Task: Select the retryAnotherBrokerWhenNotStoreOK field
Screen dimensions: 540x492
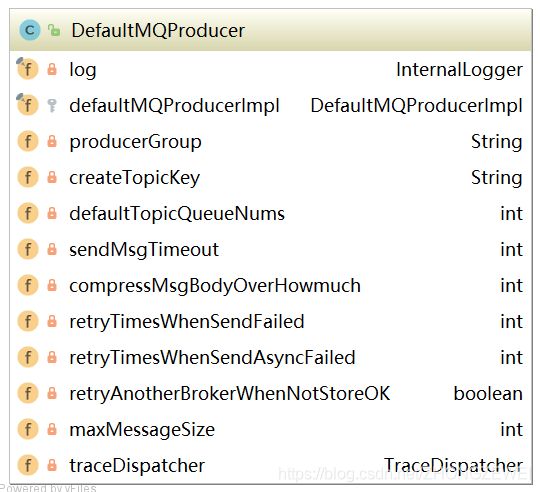Action: pos(271,393)
